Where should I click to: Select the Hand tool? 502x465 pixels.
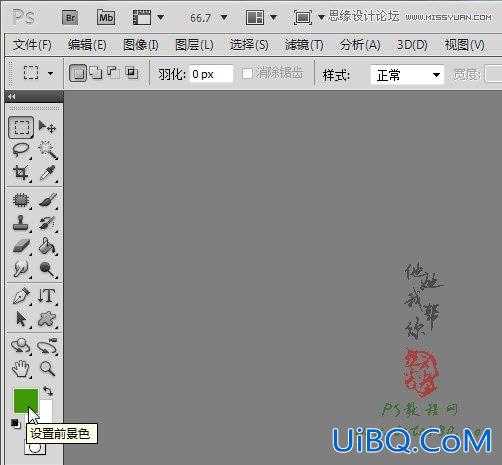tap(21, 369)
